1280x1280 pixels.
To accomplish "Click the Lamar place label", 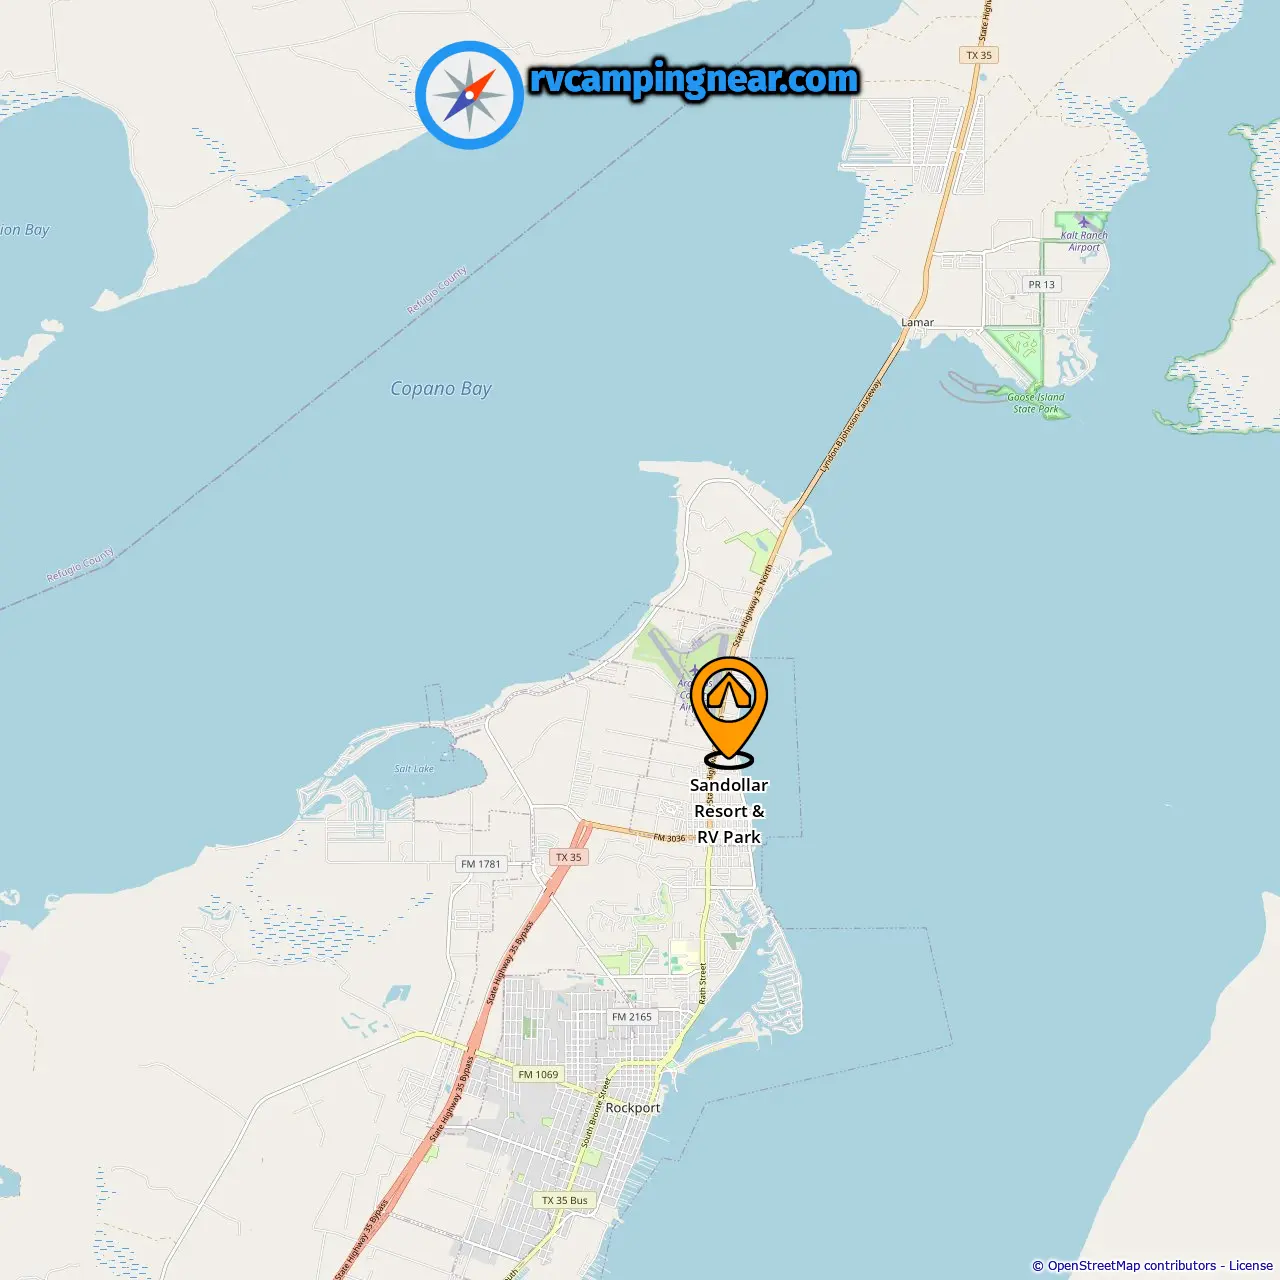I will [917, 322].
